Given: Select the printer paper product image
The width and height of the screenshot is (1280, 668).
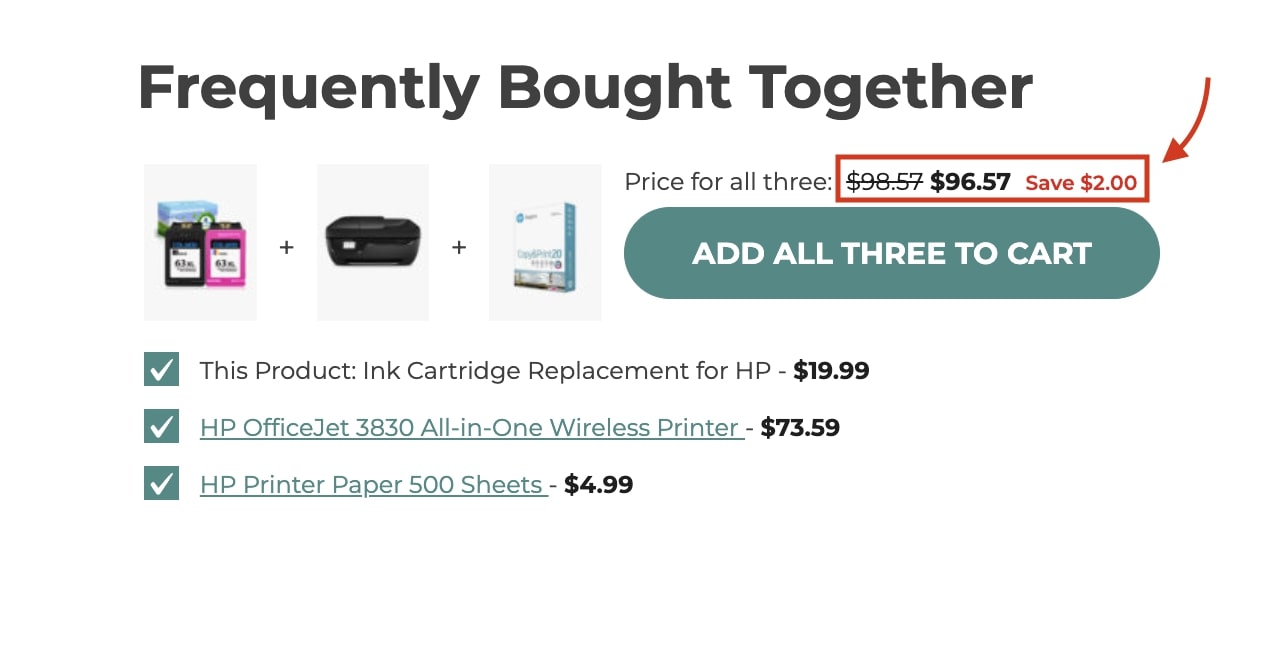Looking at the screenshot, I should point(545,243).
